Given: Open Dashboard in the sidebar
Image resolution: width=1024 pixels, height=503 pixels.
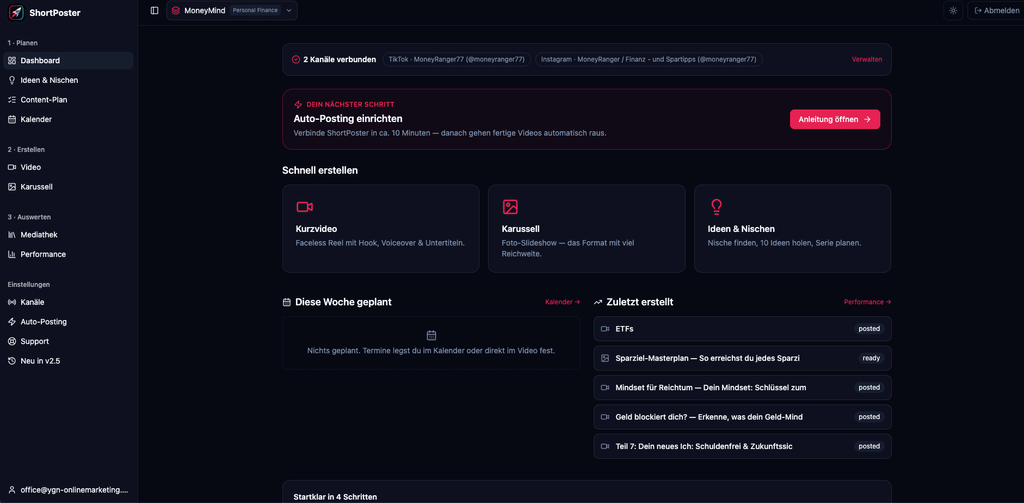Looking at the screenshot, I should point(69,61).
